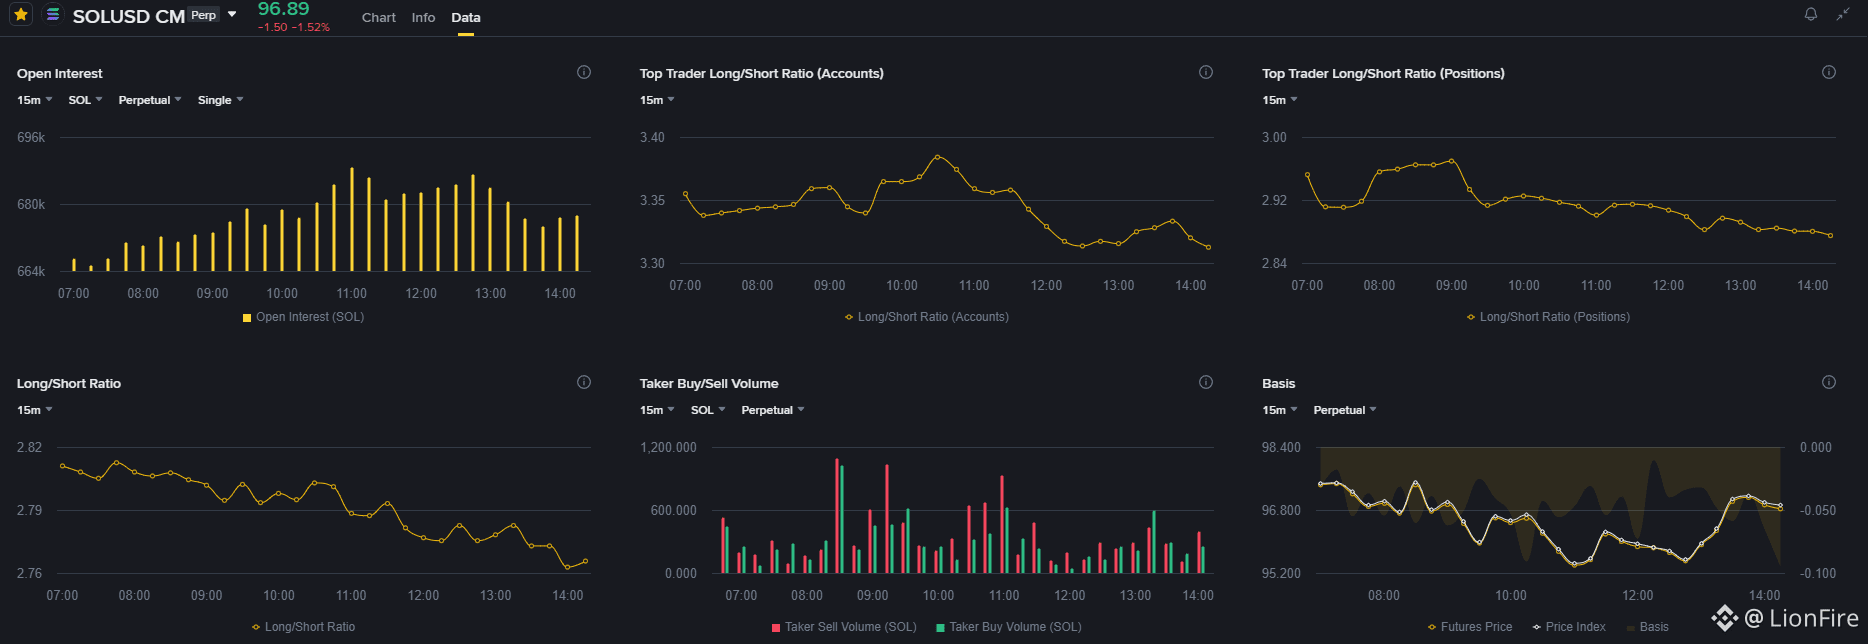Toggle Taker Sell Volume (SOL) legend
Image resolution: width=1868 pixels, height=644 pixels.
pyautogui.click(x=844, y=627)
